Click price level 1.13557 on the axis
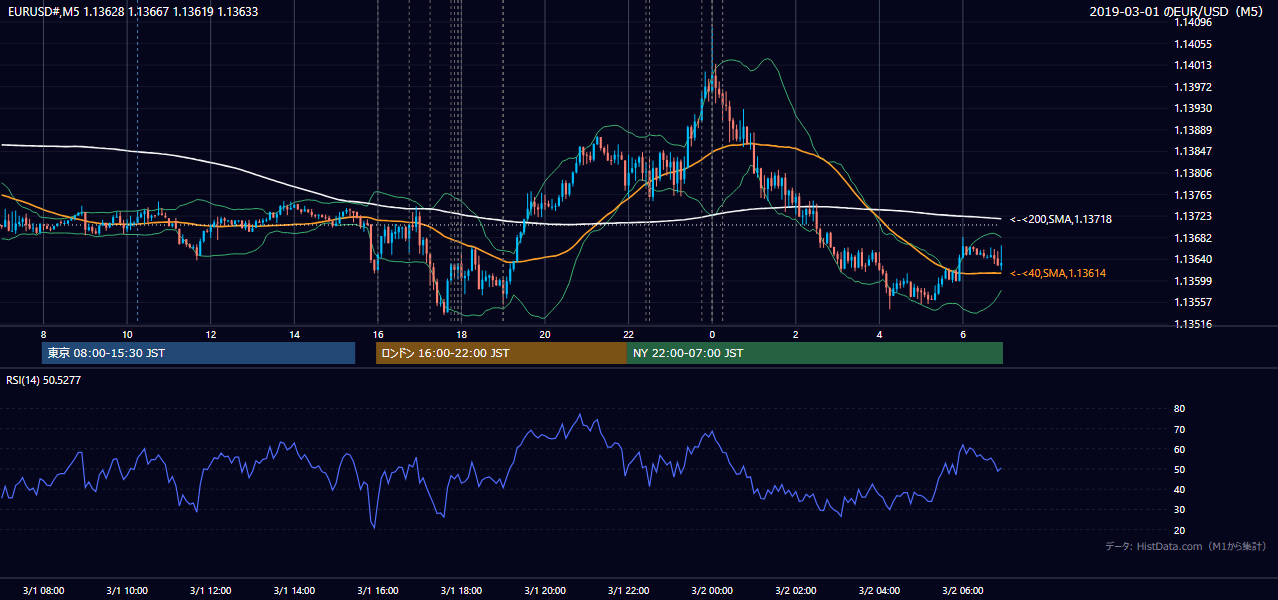 pyautogui.click(x=1193, y=302)
